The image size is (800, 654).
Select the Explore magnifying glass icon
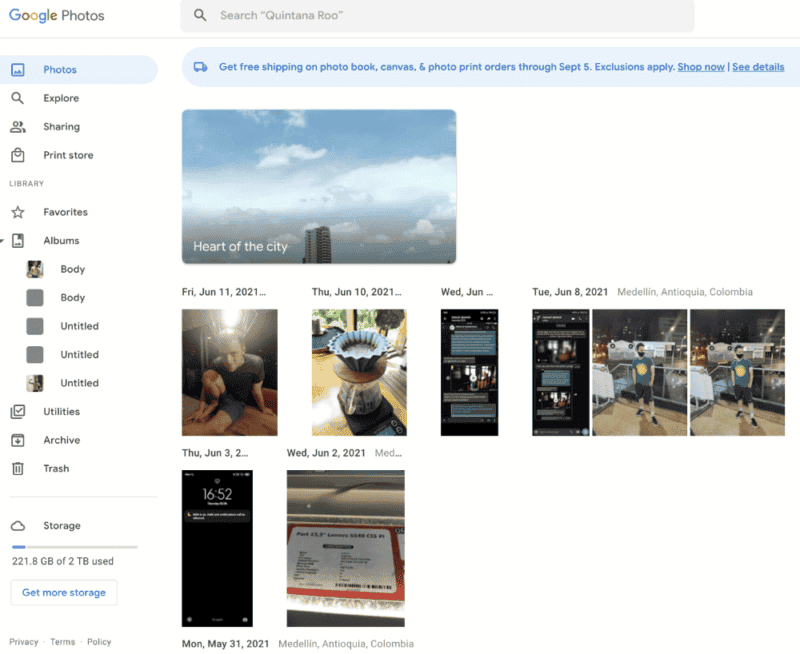click(20, 97)
